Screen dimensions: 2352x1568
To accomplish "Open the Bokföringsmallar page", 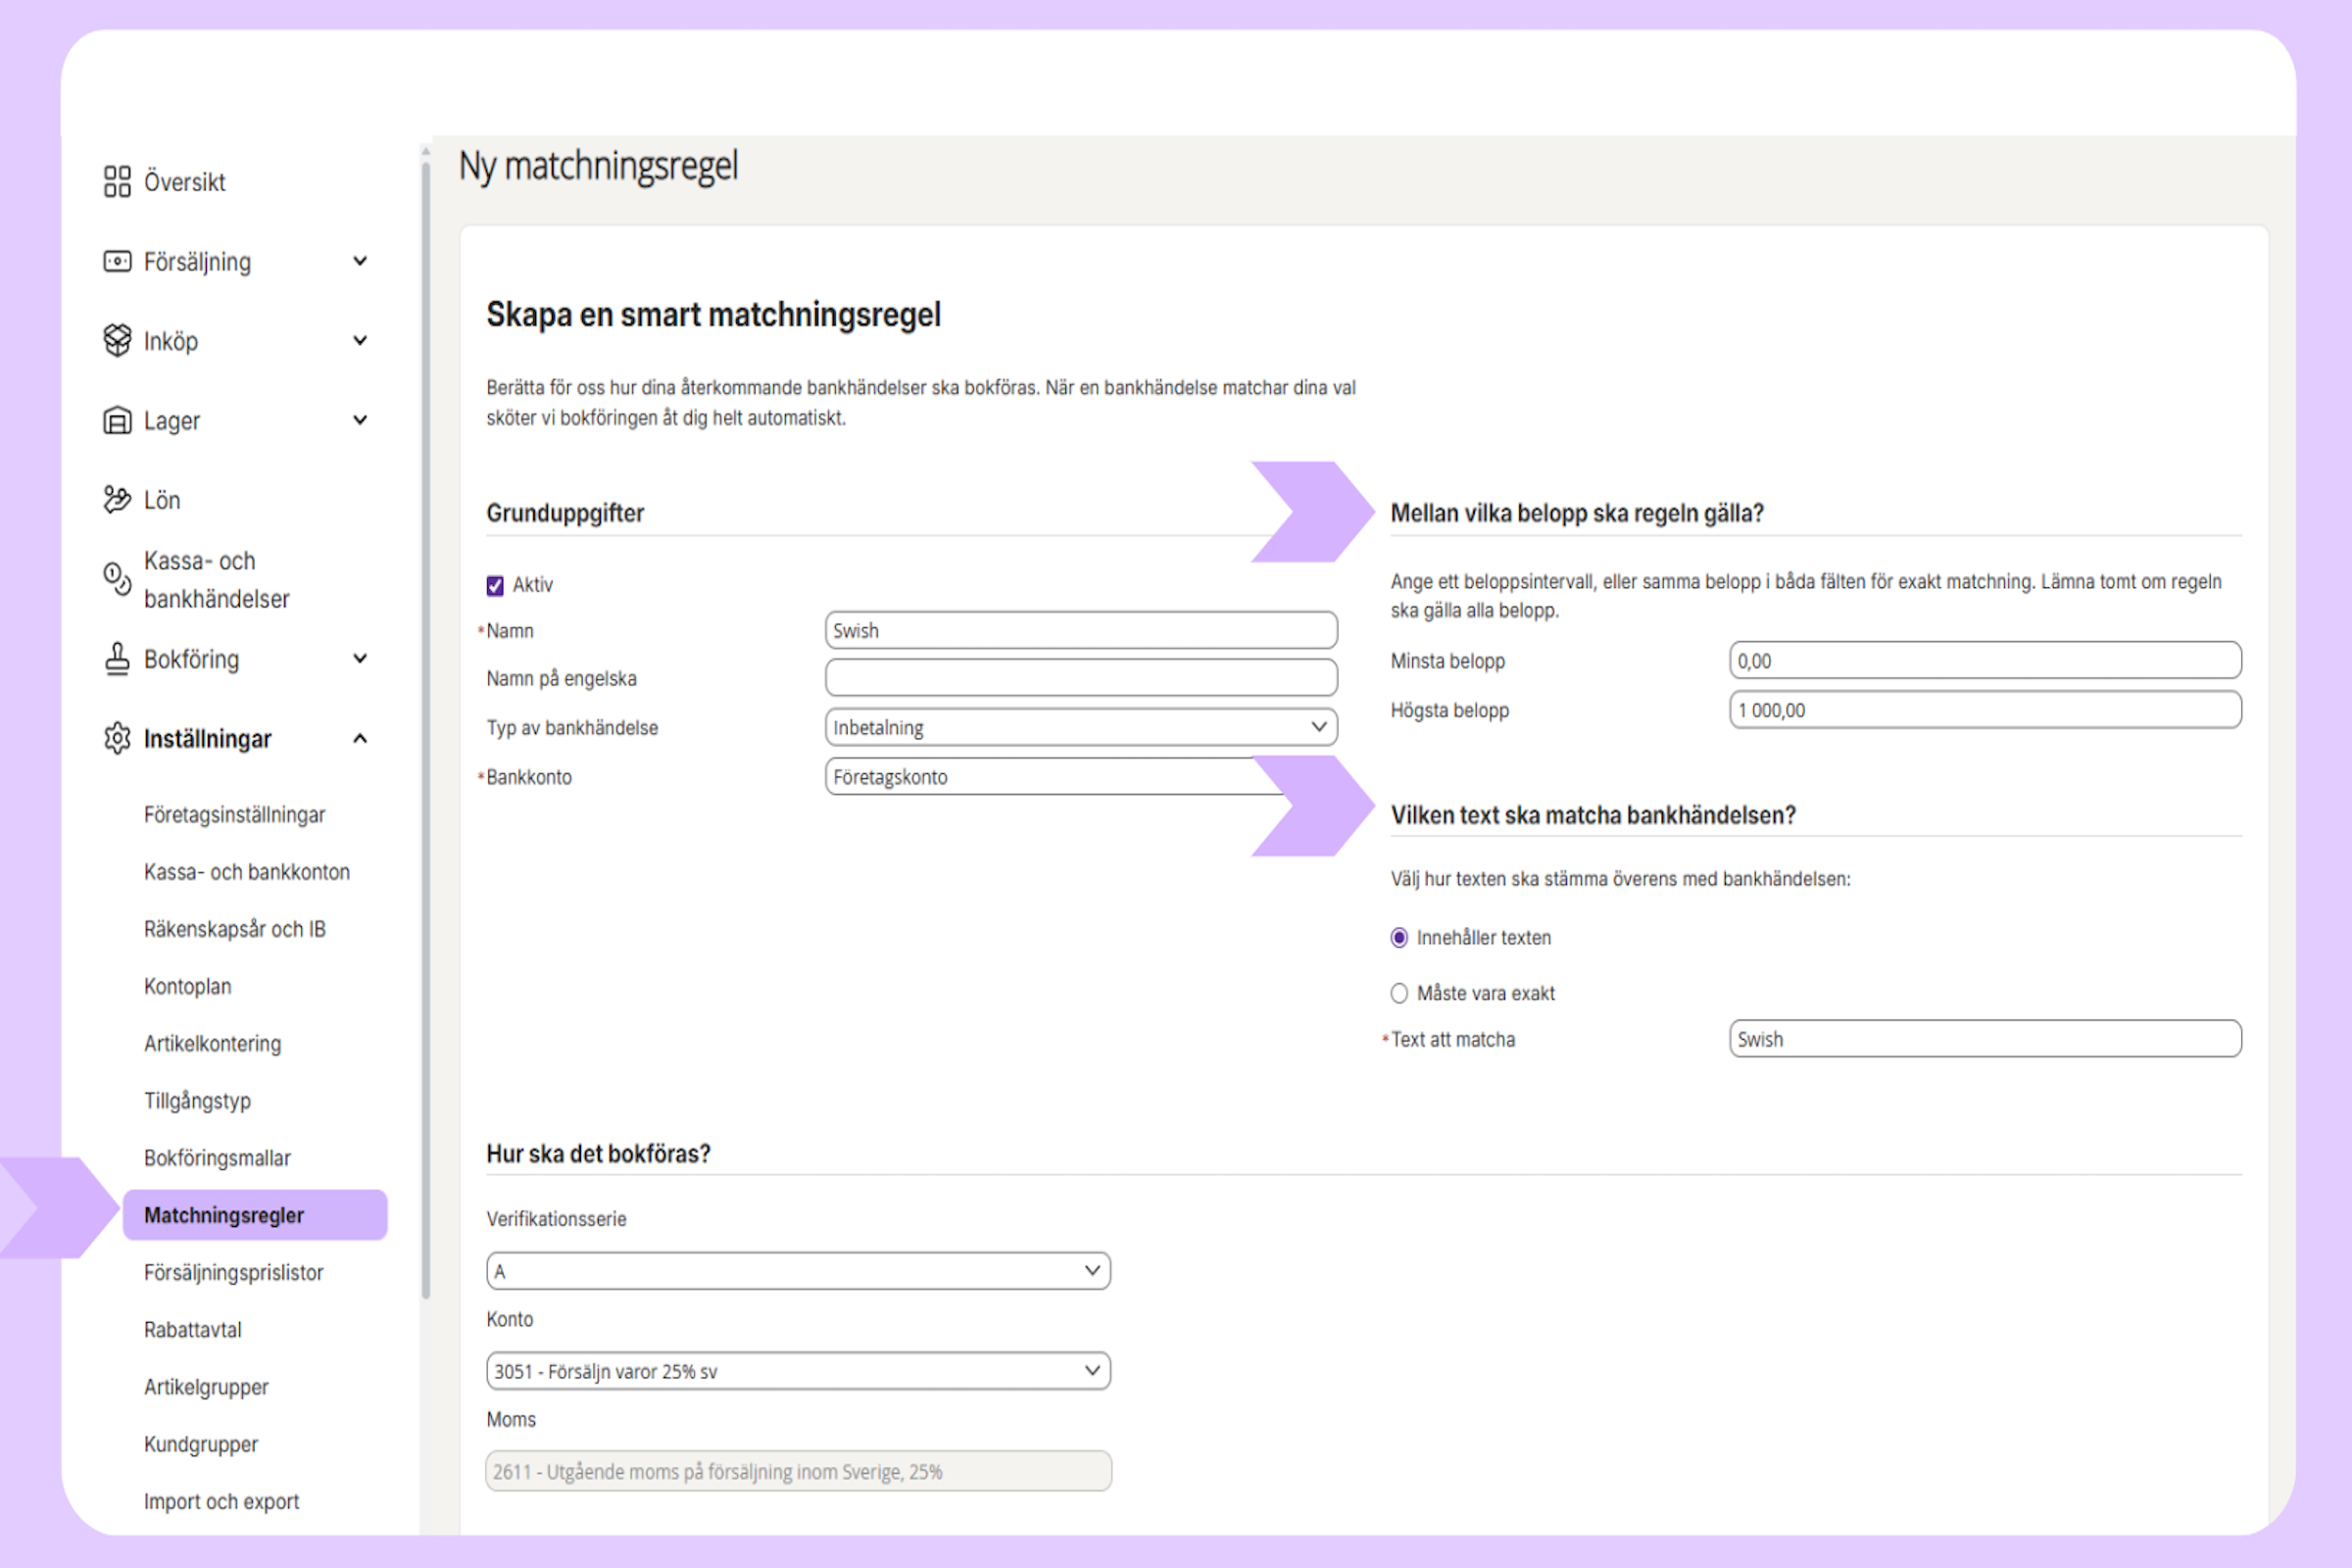I will point(217,1158).
